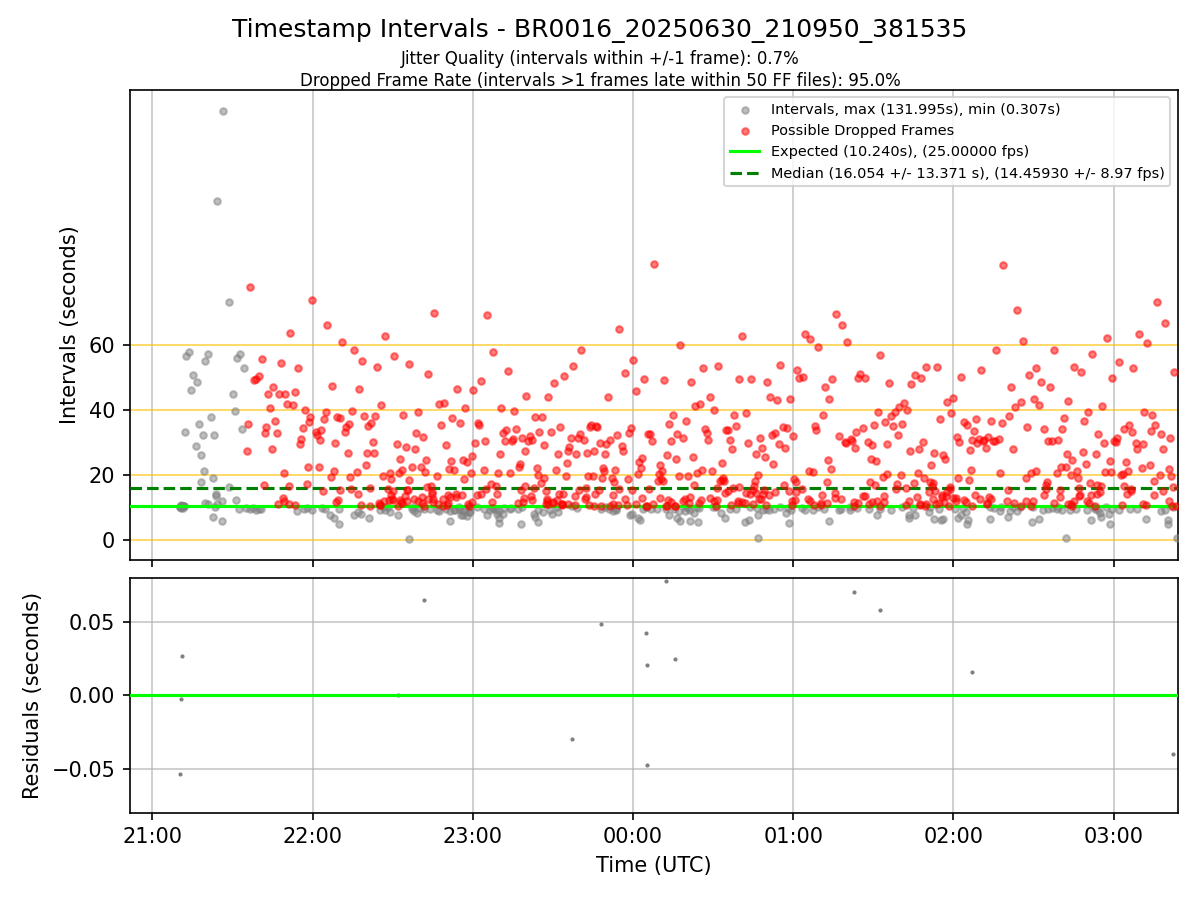Screen dimensions: 1200x900
Task: Click the '00:00' x-axis tick label
Action: [x=633, y=836]
